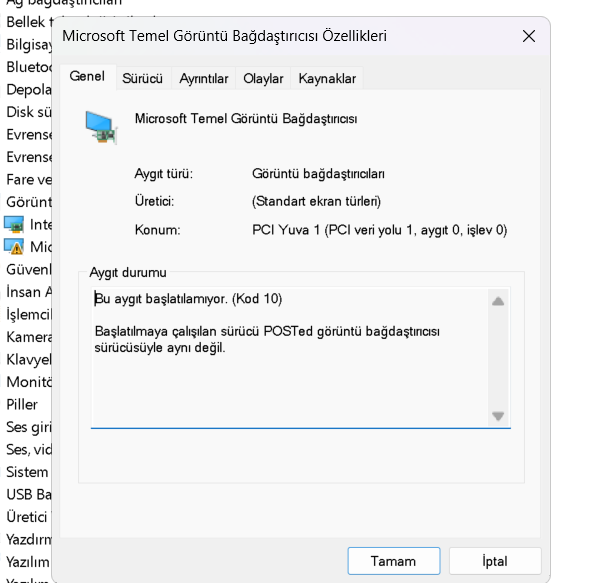This screenshot has width=616, height=583.
Task: Open the Ayrıntılar tab
Action: coord(204,79)
